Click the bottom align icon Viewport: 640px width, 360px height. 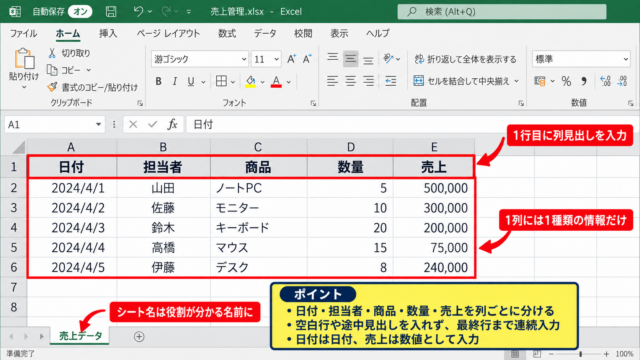(368, 60)
